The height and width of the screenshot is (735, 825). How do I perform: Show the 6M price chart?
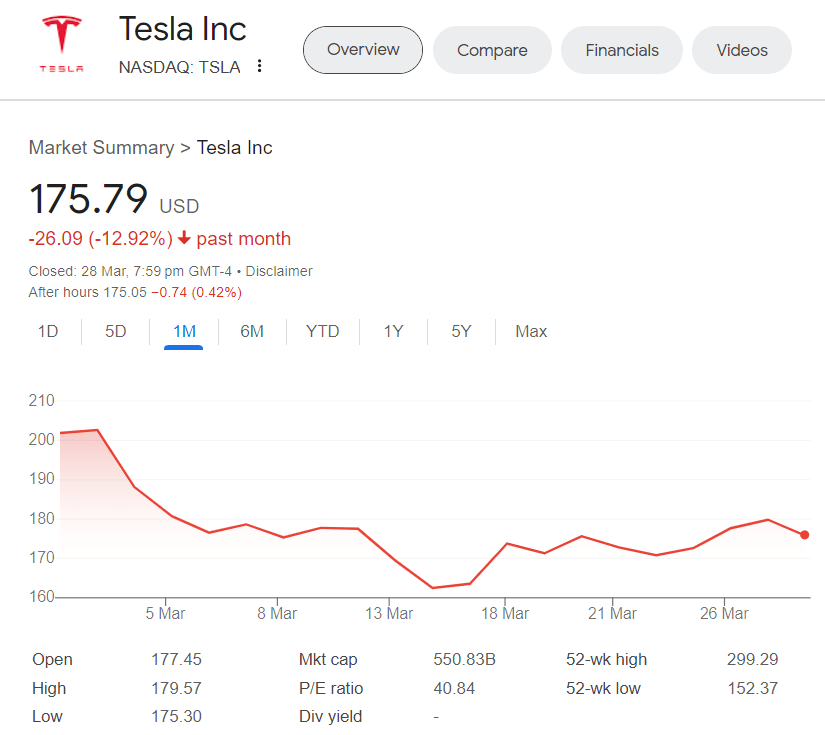(x=252, y=332)
